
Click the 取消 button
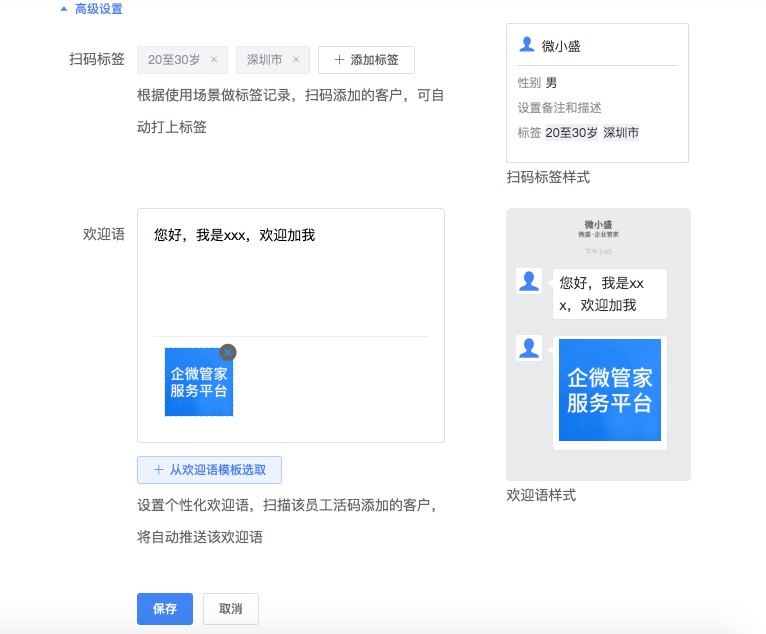(231, 609)
